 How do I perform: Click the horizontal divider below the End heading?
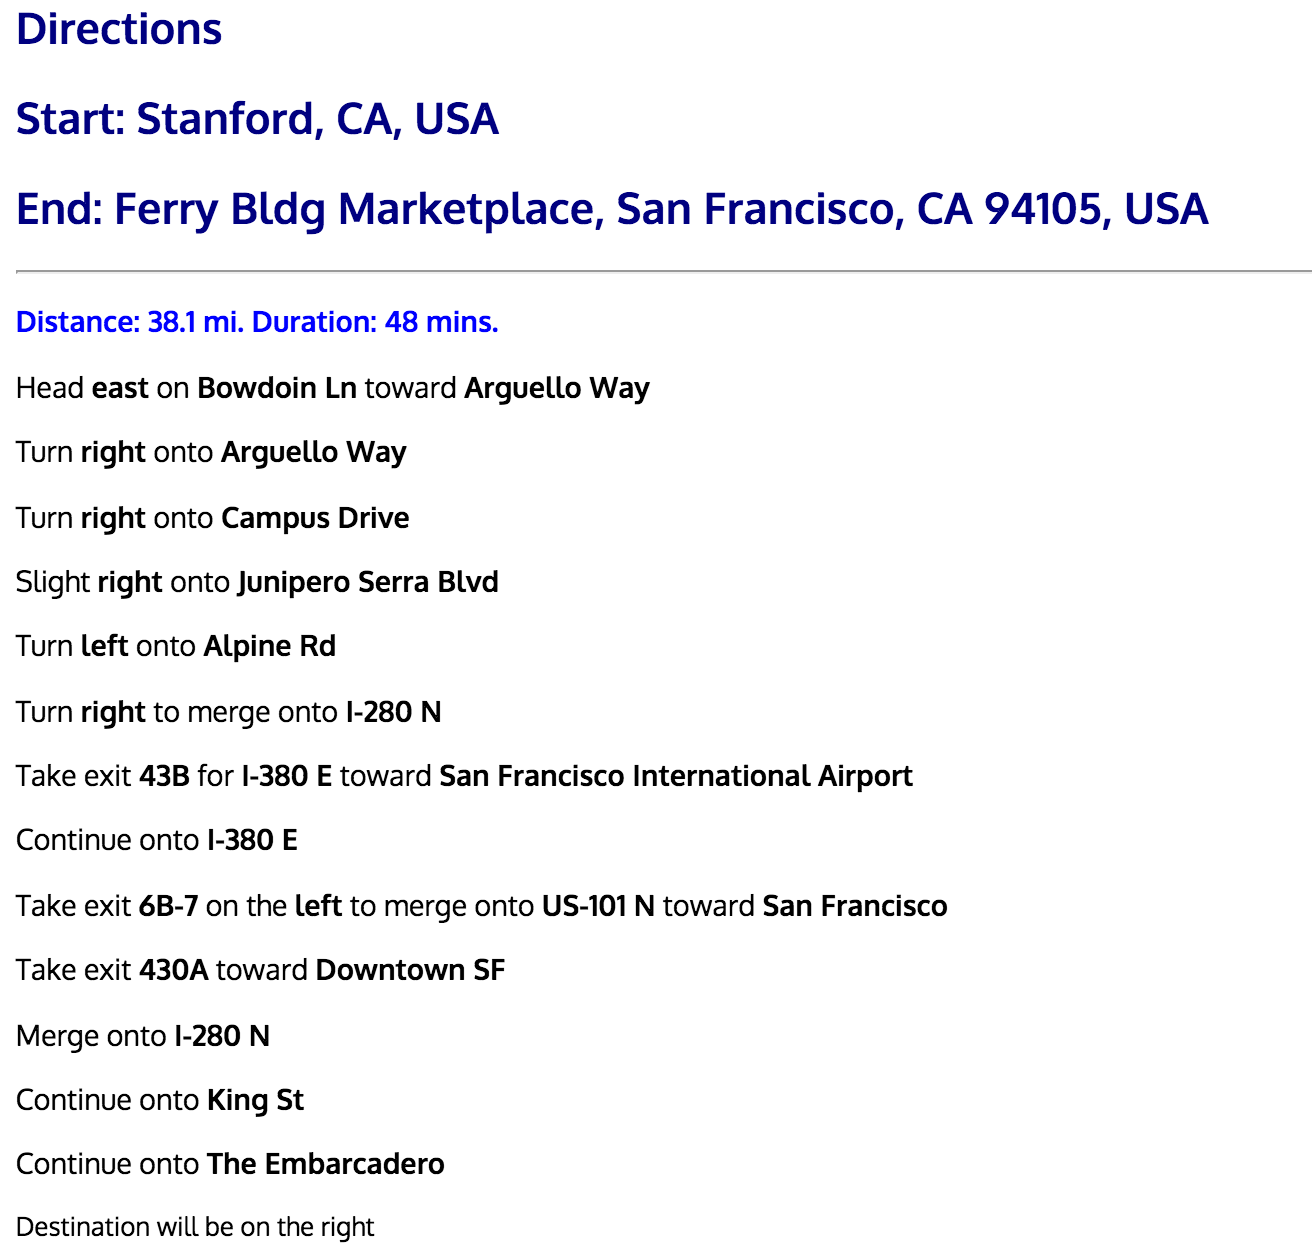664,271
